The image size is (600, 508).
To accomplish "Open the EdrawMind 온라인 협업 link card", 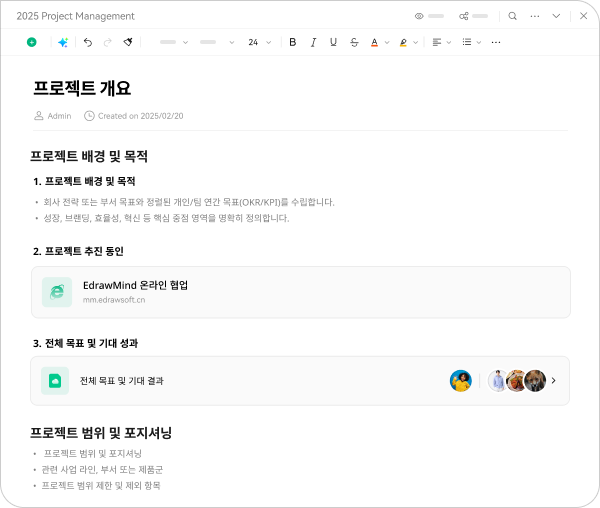I will tap(301, 292).
